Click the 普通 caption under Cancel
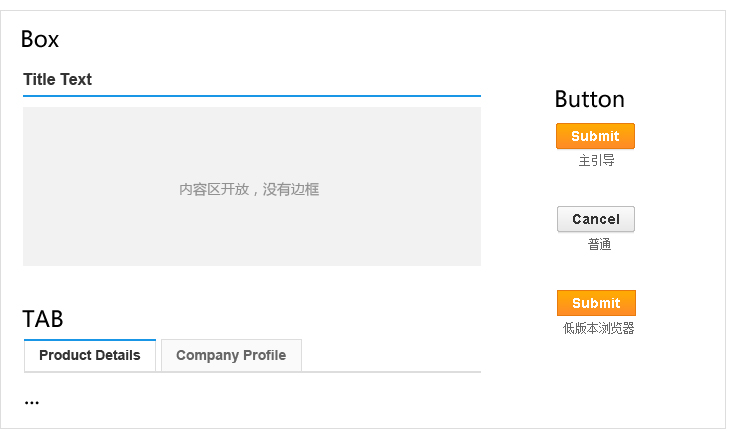The width and height of the screenshot is (730, 438). [x=599, y=245]
